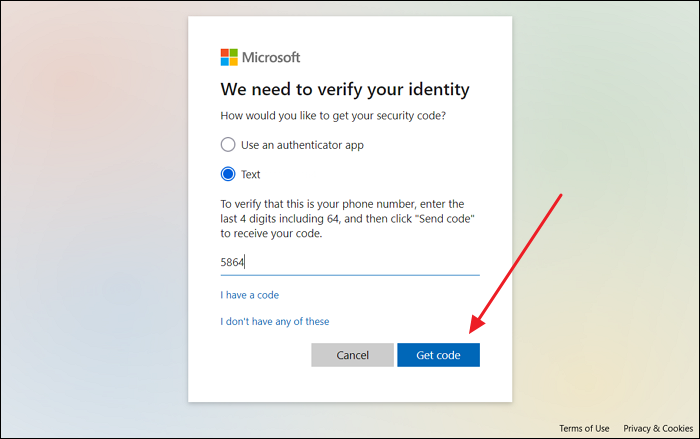Screen dimensions: 700x439
Task: Click the "How would you like" question text
Action: click(x=333, y=116)
